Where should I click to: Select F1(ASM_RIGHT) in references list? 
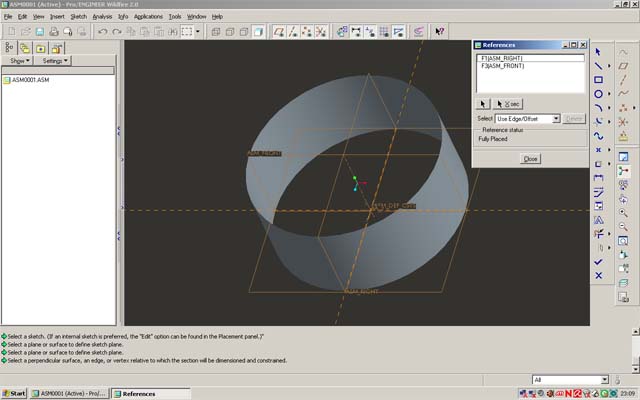coord(503,58)
